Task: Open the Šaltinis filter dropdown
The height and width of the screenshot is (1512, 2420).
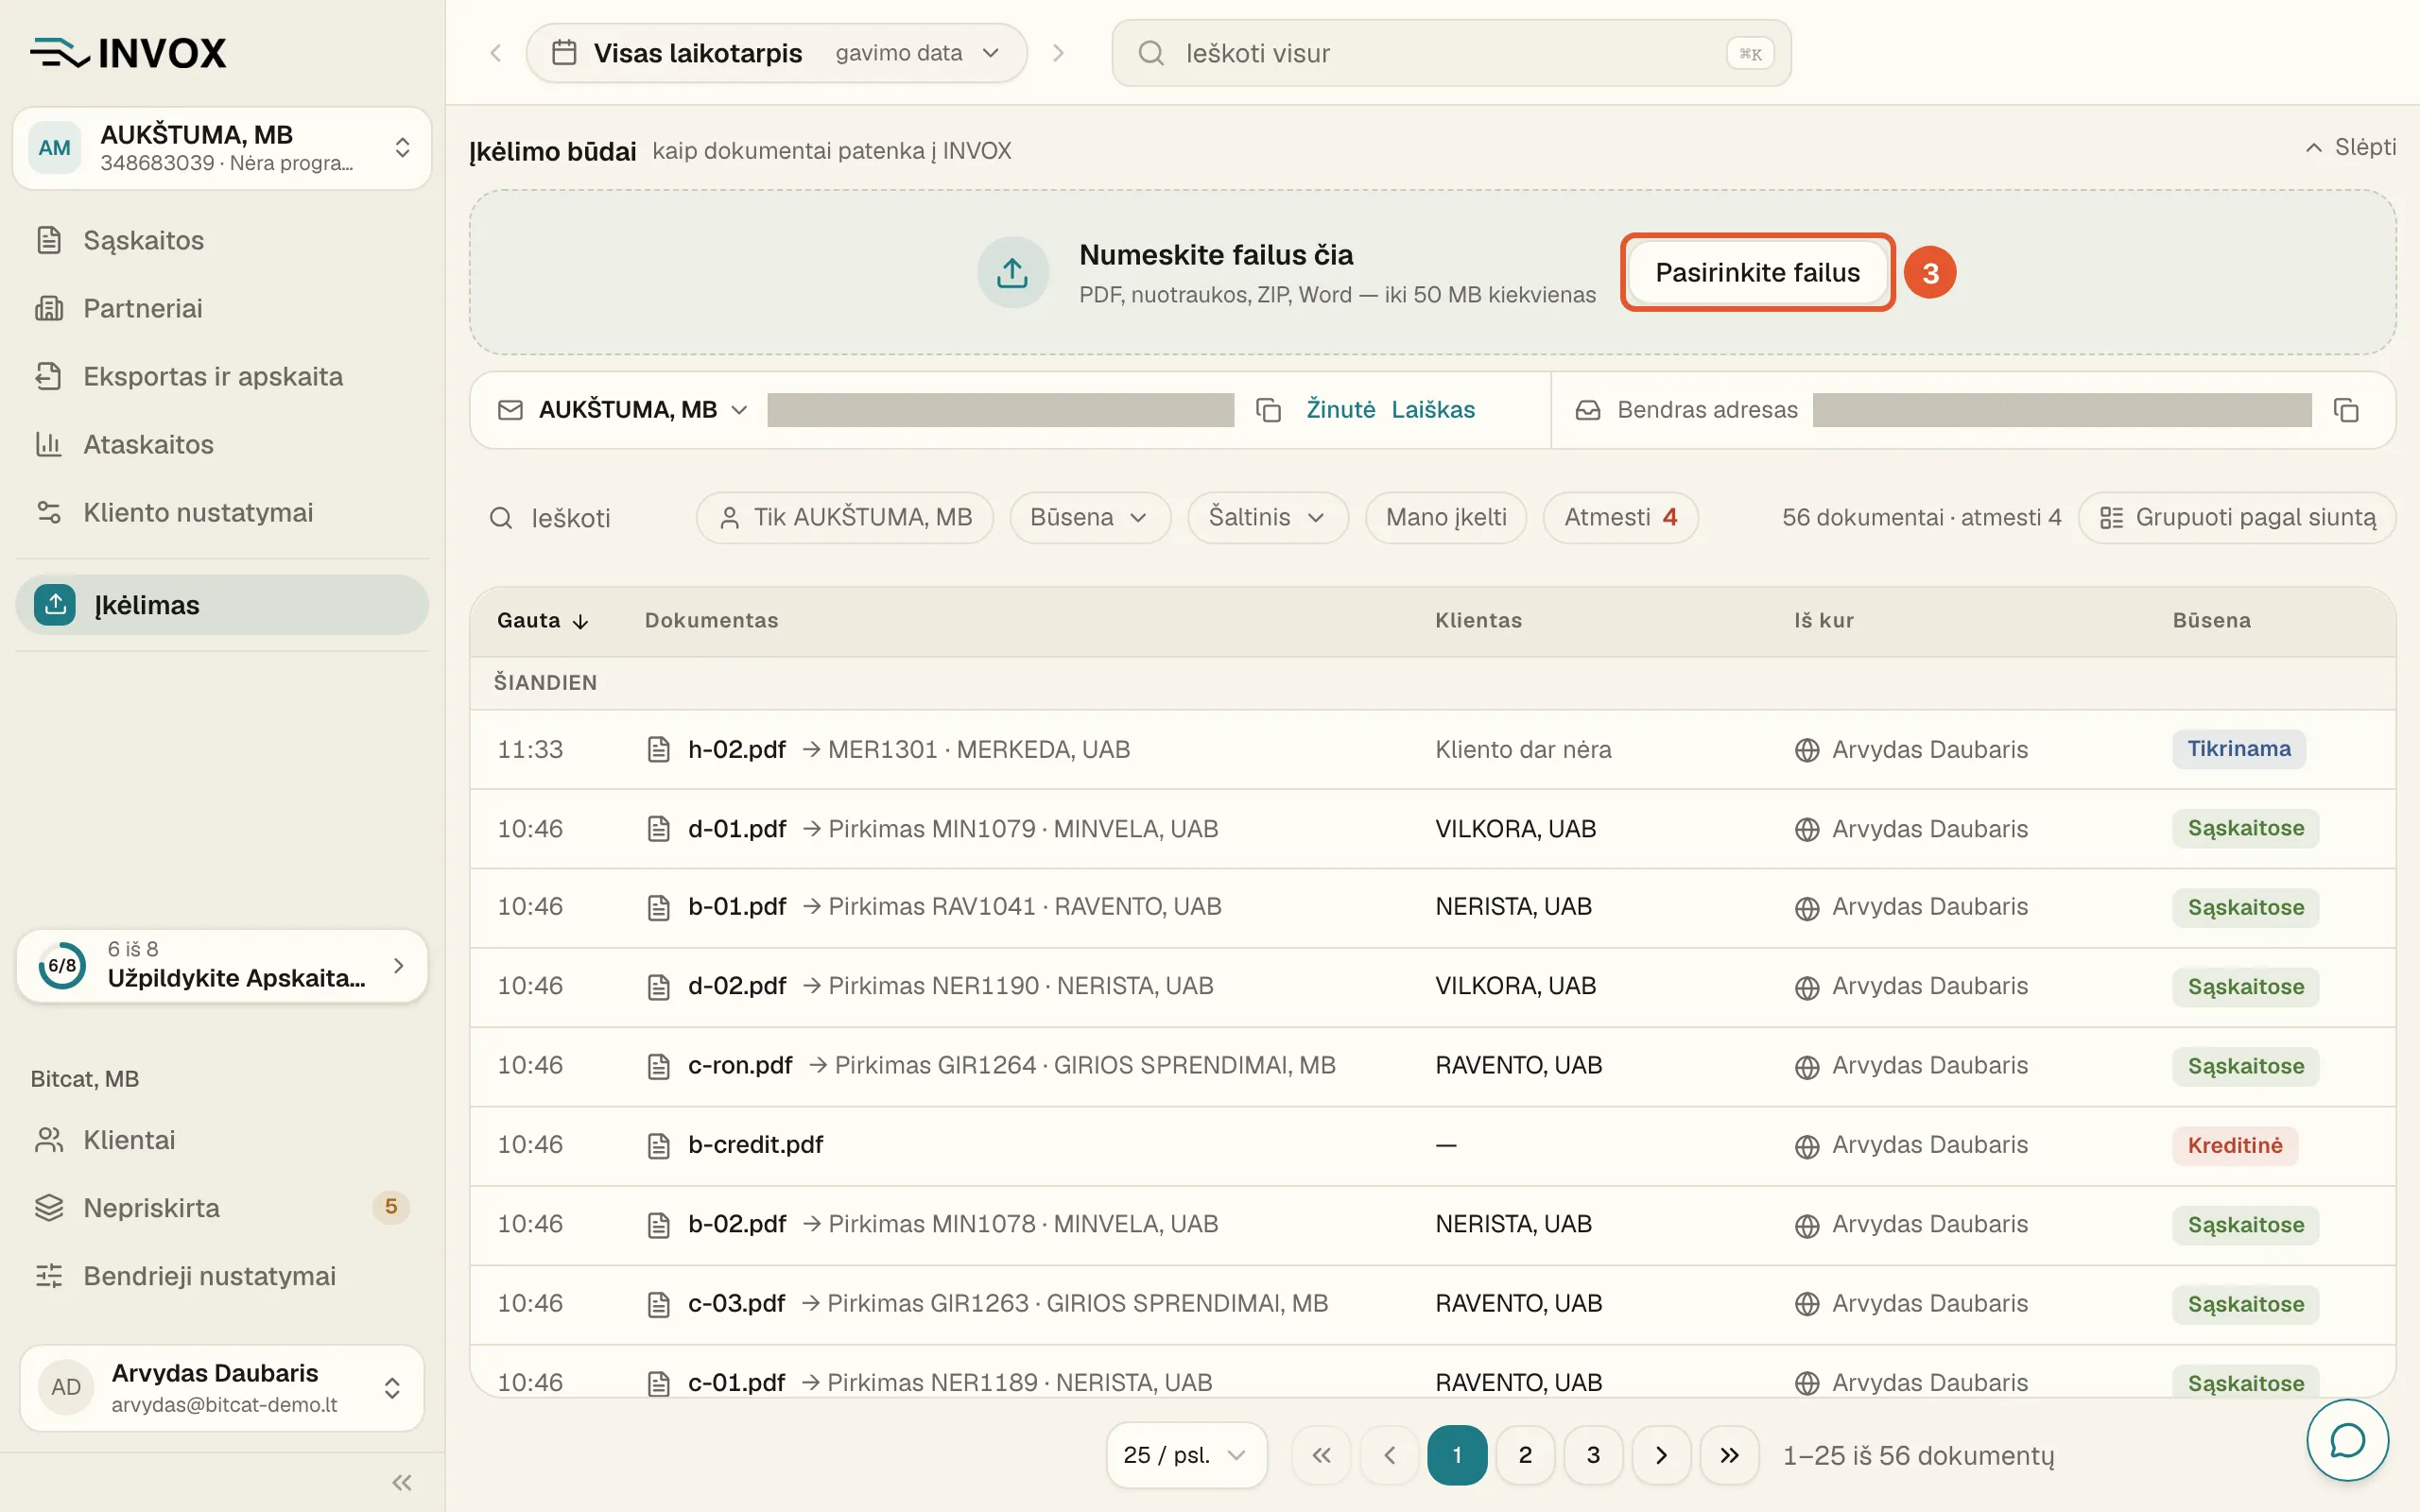Action: (x=1267, y=517)
